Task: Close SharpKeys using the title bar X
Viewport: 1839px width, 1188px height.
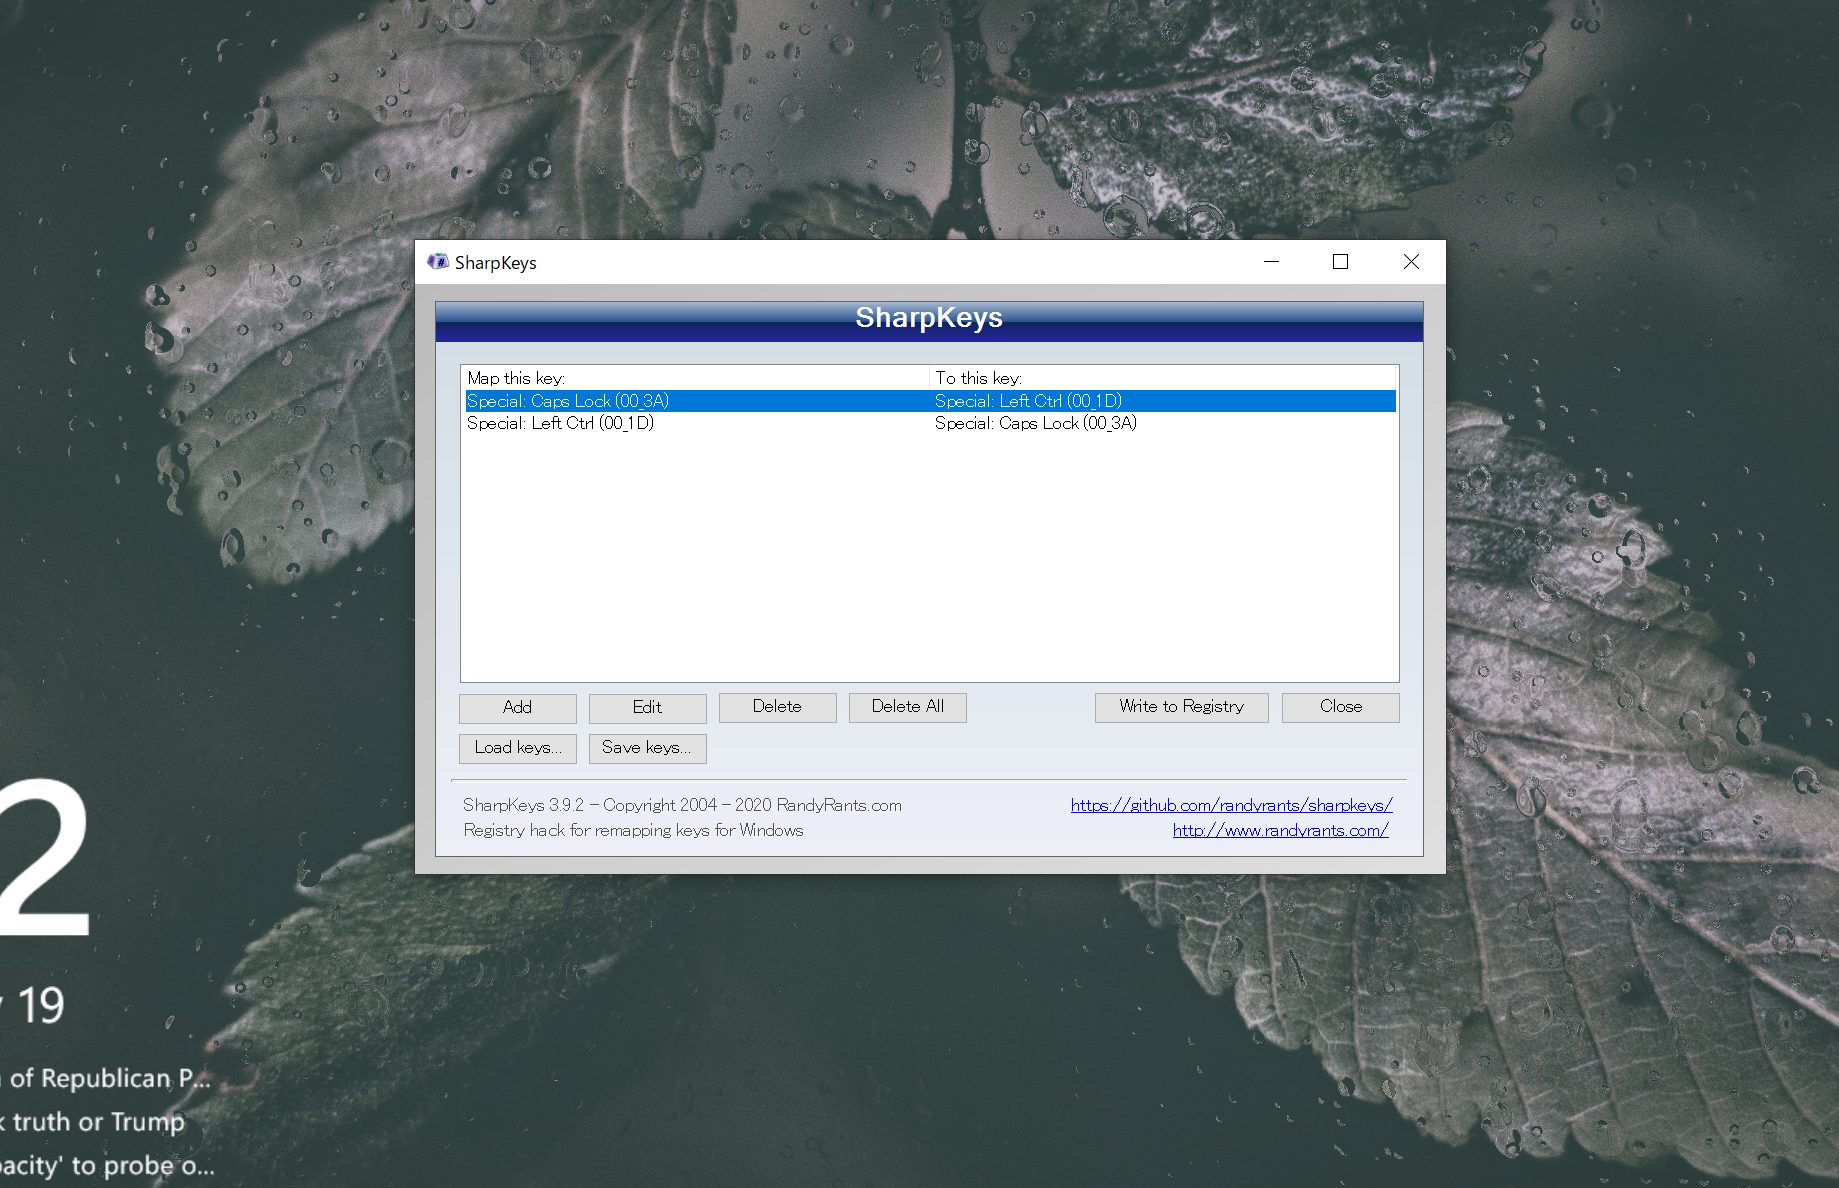Action: pyautogui.click(x=1410, y=262)
